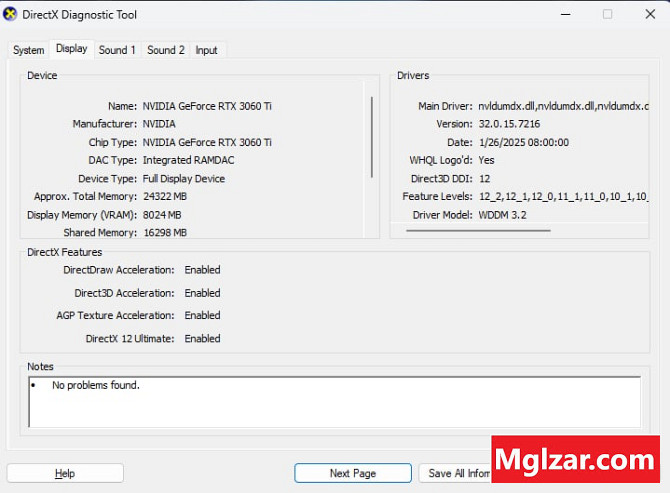Click the driver date 1/26/2025 08:00:00
This screenshot has width=670, height=493.
[524, 142]
